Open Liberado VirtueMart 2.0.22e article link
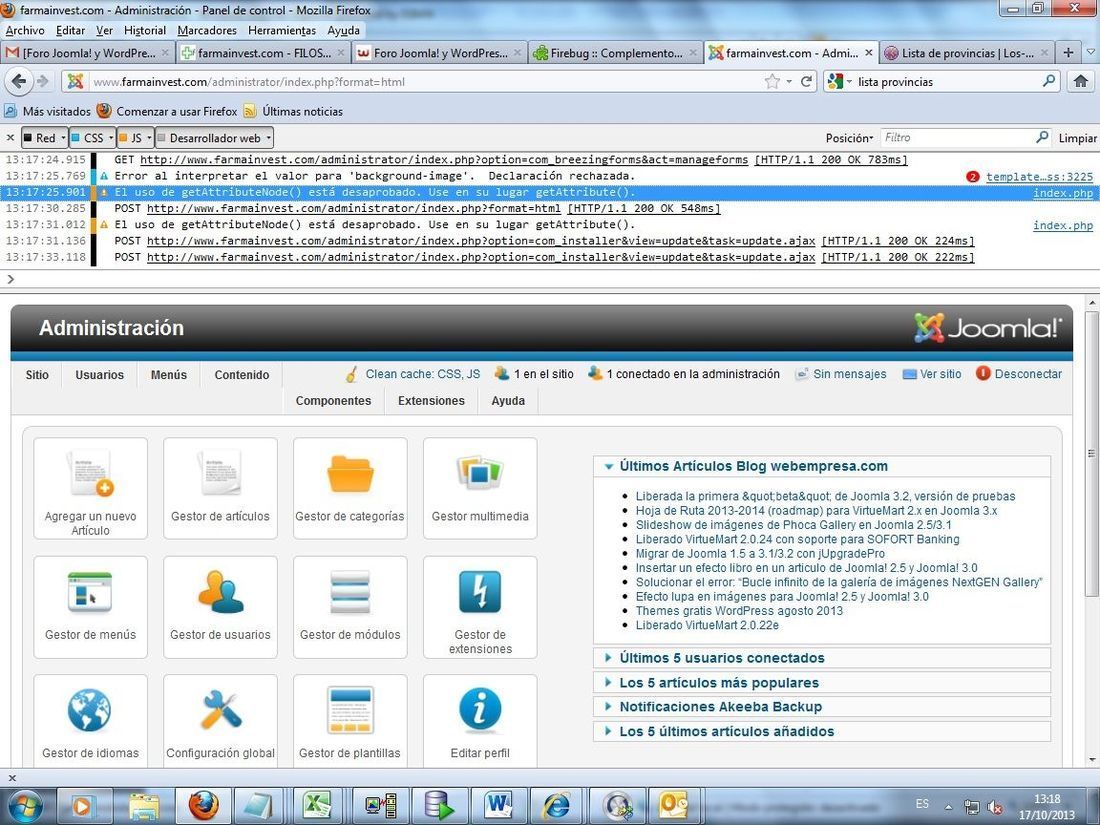Viewport: 1100px width, 825px height. [x=707, y=625]
